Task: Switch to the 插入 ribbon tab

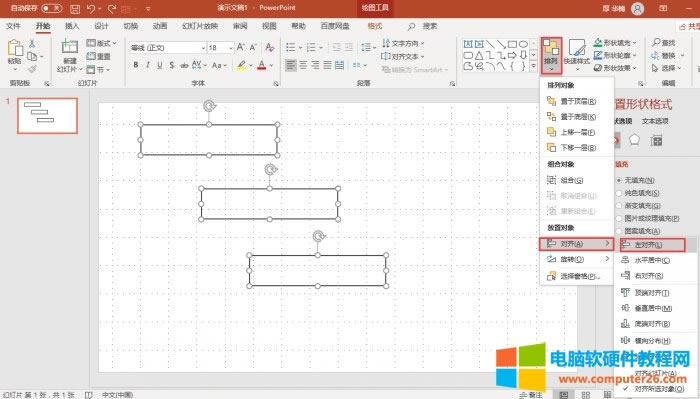Action: pos(71,26)
